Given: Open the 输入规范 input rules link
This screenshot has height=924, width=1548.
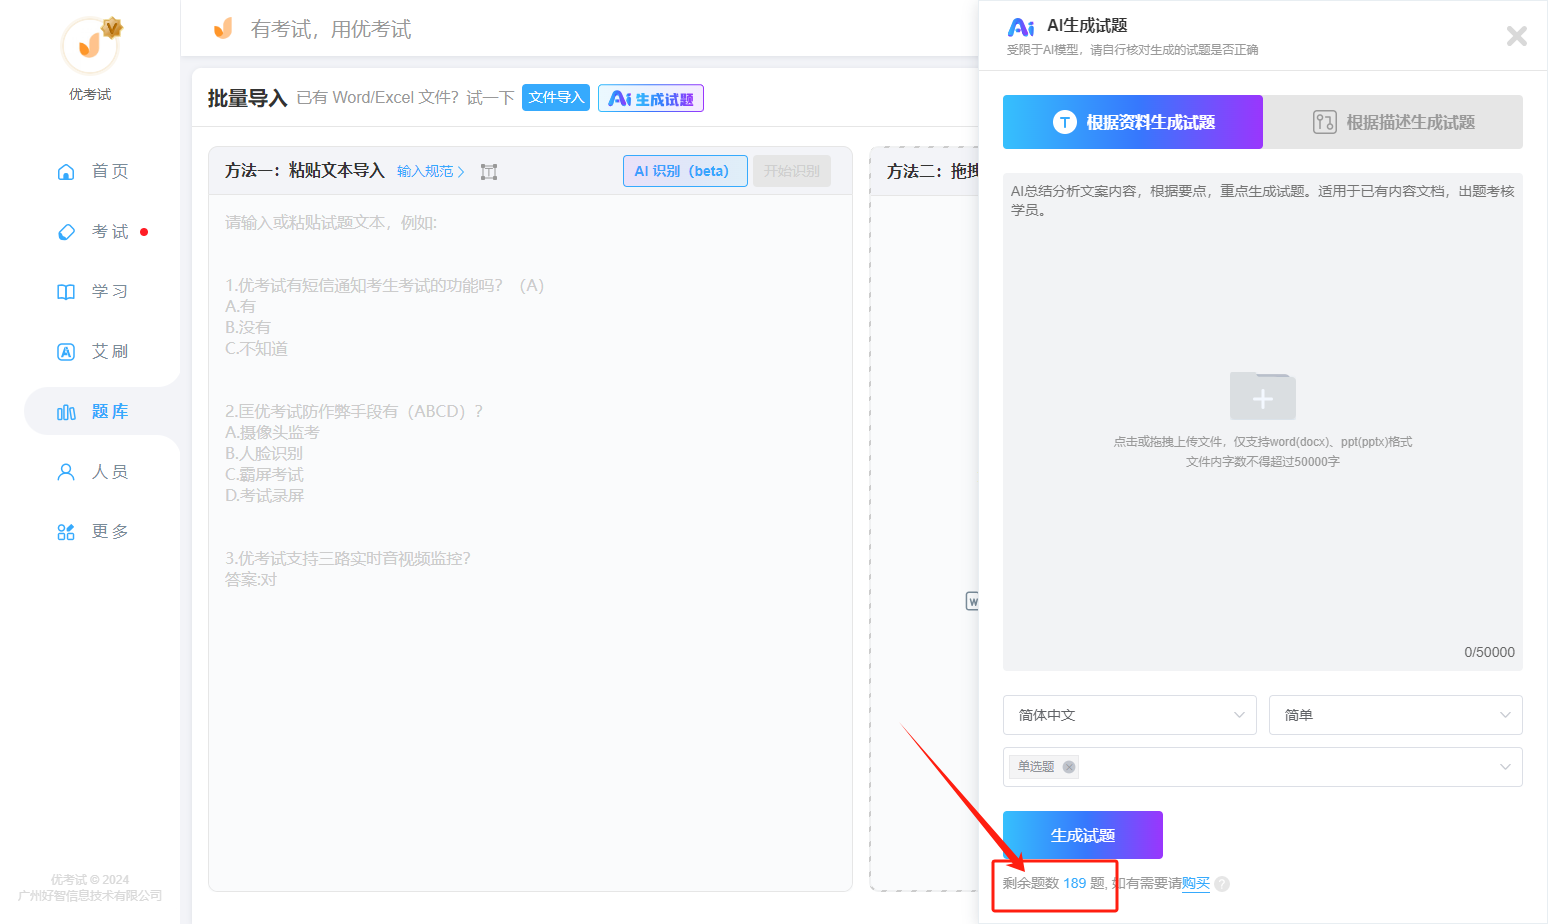Looking at the screenshot, I should (x=430, y=171).
